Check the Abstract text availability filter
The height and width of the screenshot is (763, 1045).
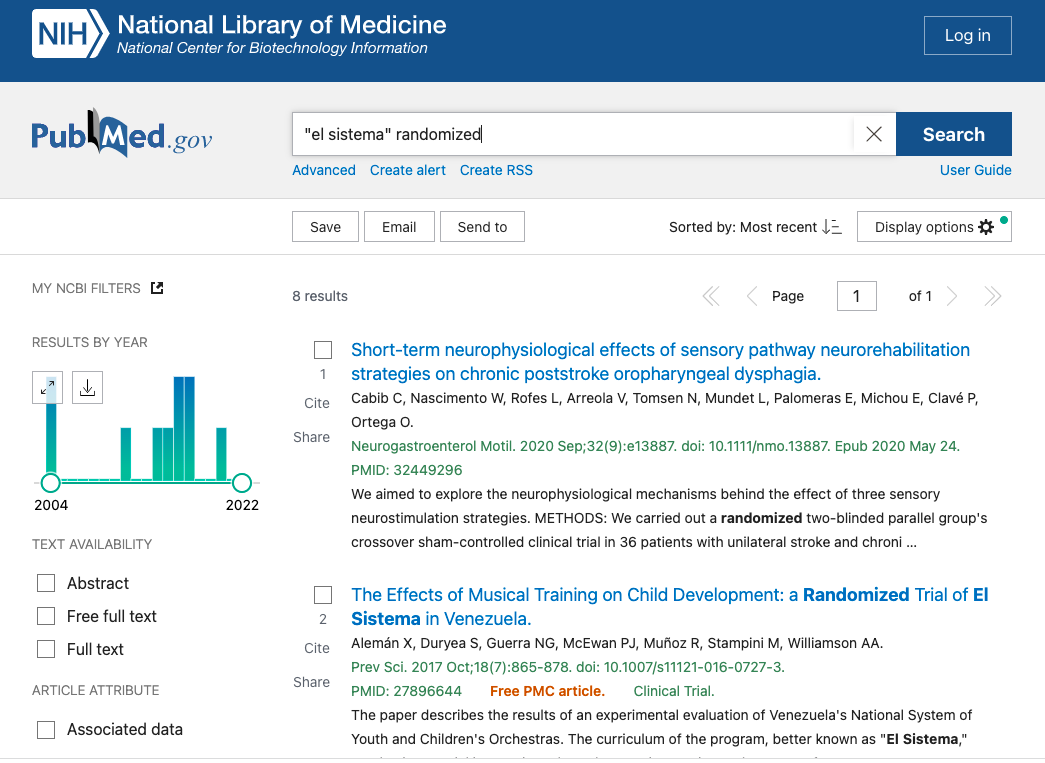click(x=46, y=583)
